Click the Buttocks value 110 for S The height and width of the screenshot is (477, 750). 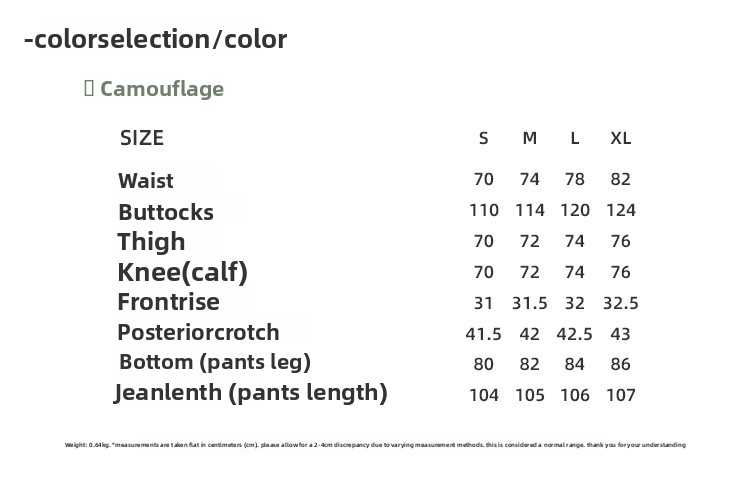484,211
